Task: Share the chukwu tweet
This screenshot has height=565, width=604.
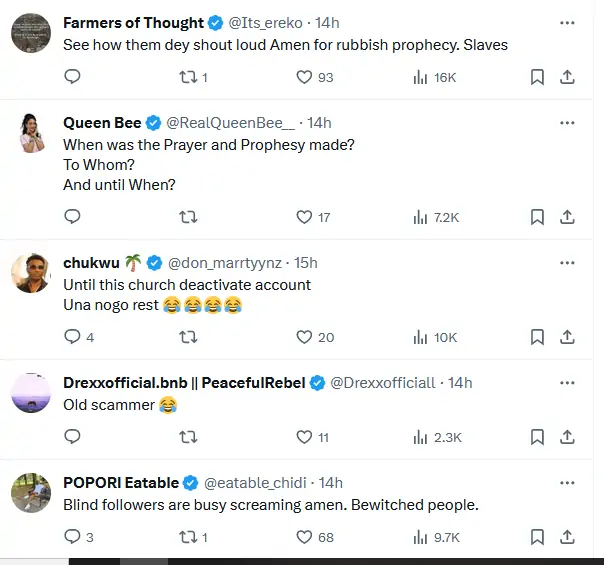Action: coord(567,337)
